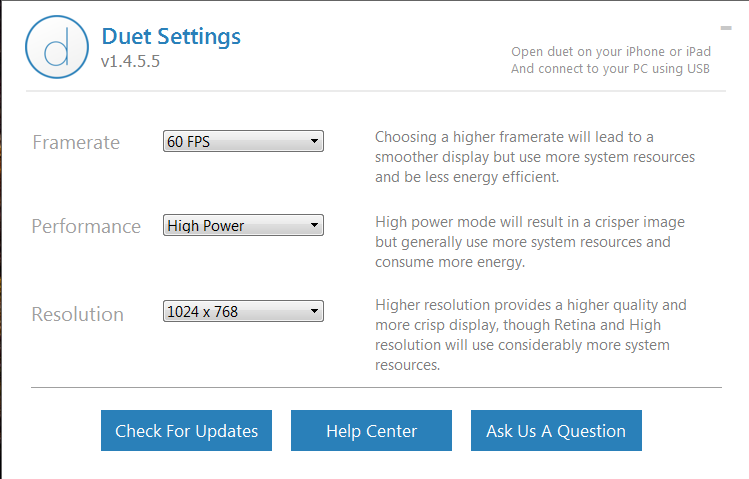Screen dimensions: 749x479
Task: Open the Framerate dropdown showing 60 FPS
Action: tap(243, 141)
